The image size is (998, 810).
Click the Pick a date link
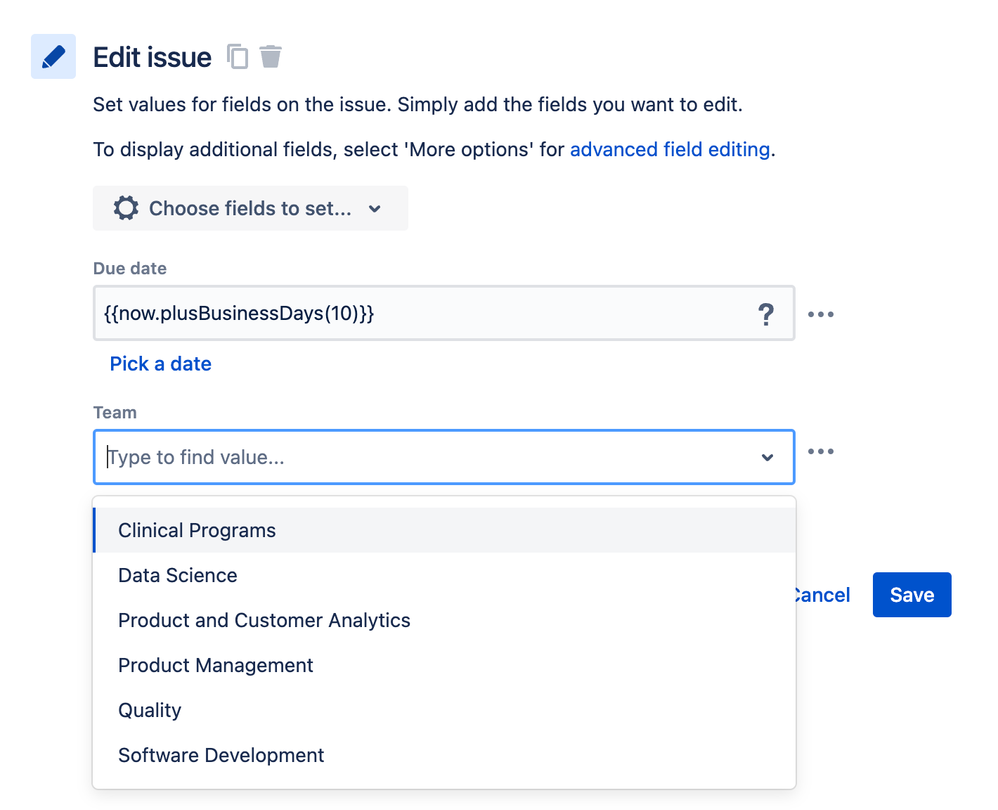(160, 364)
